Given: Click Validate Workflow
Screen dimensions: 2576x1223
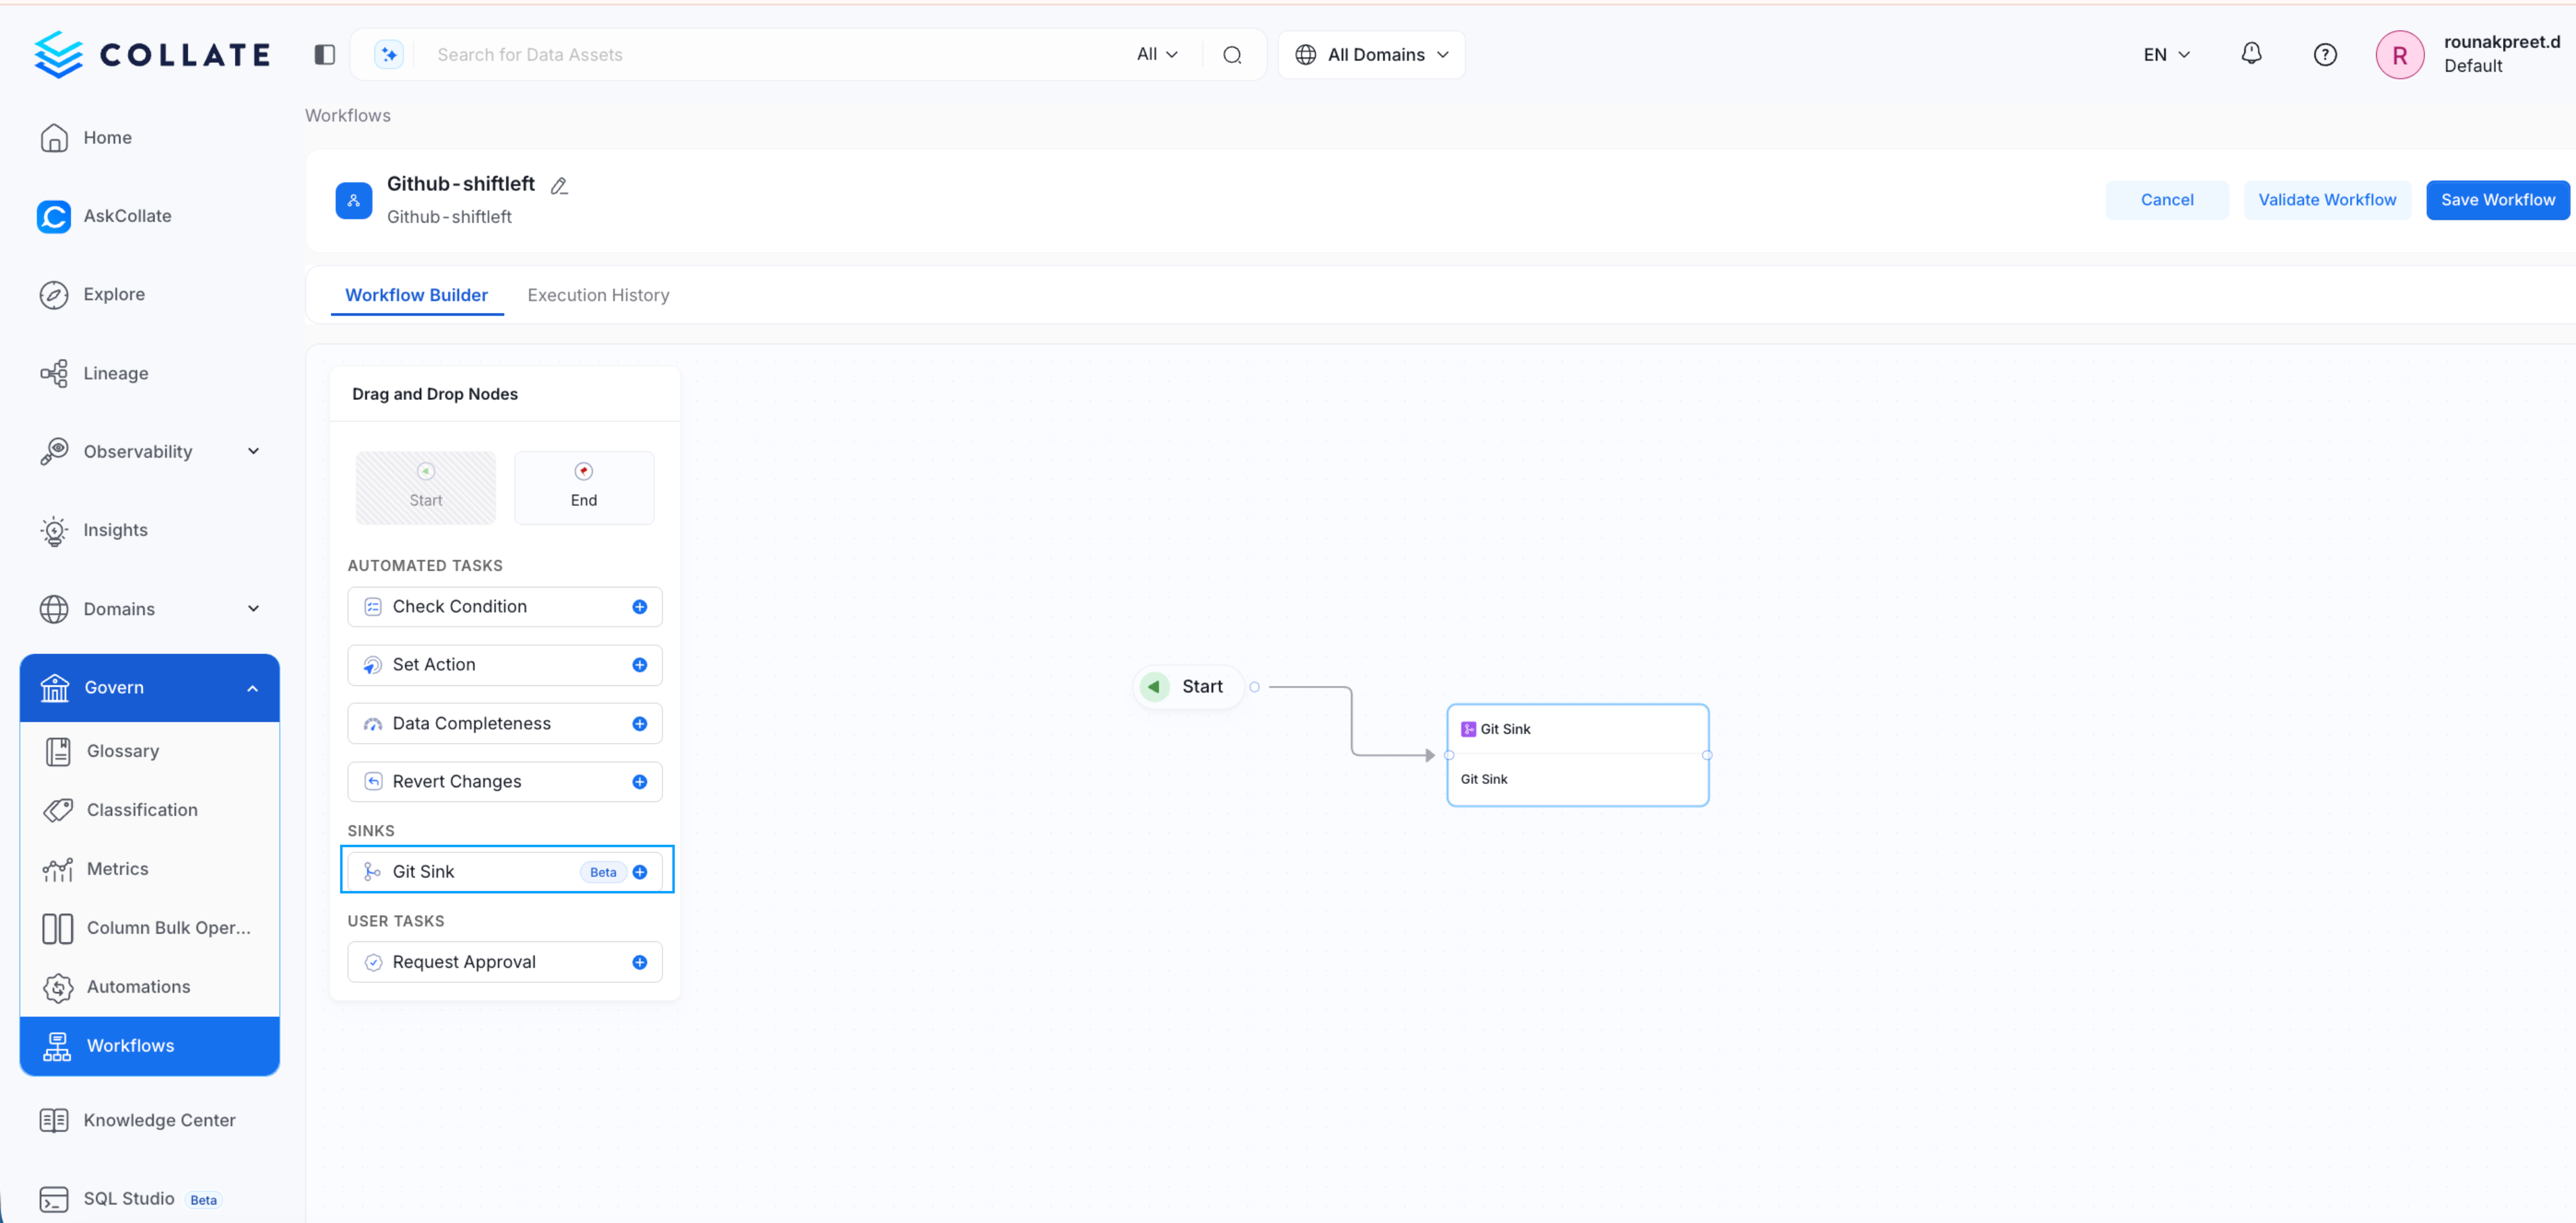Looking at the screenshot, I should 2327,199.
